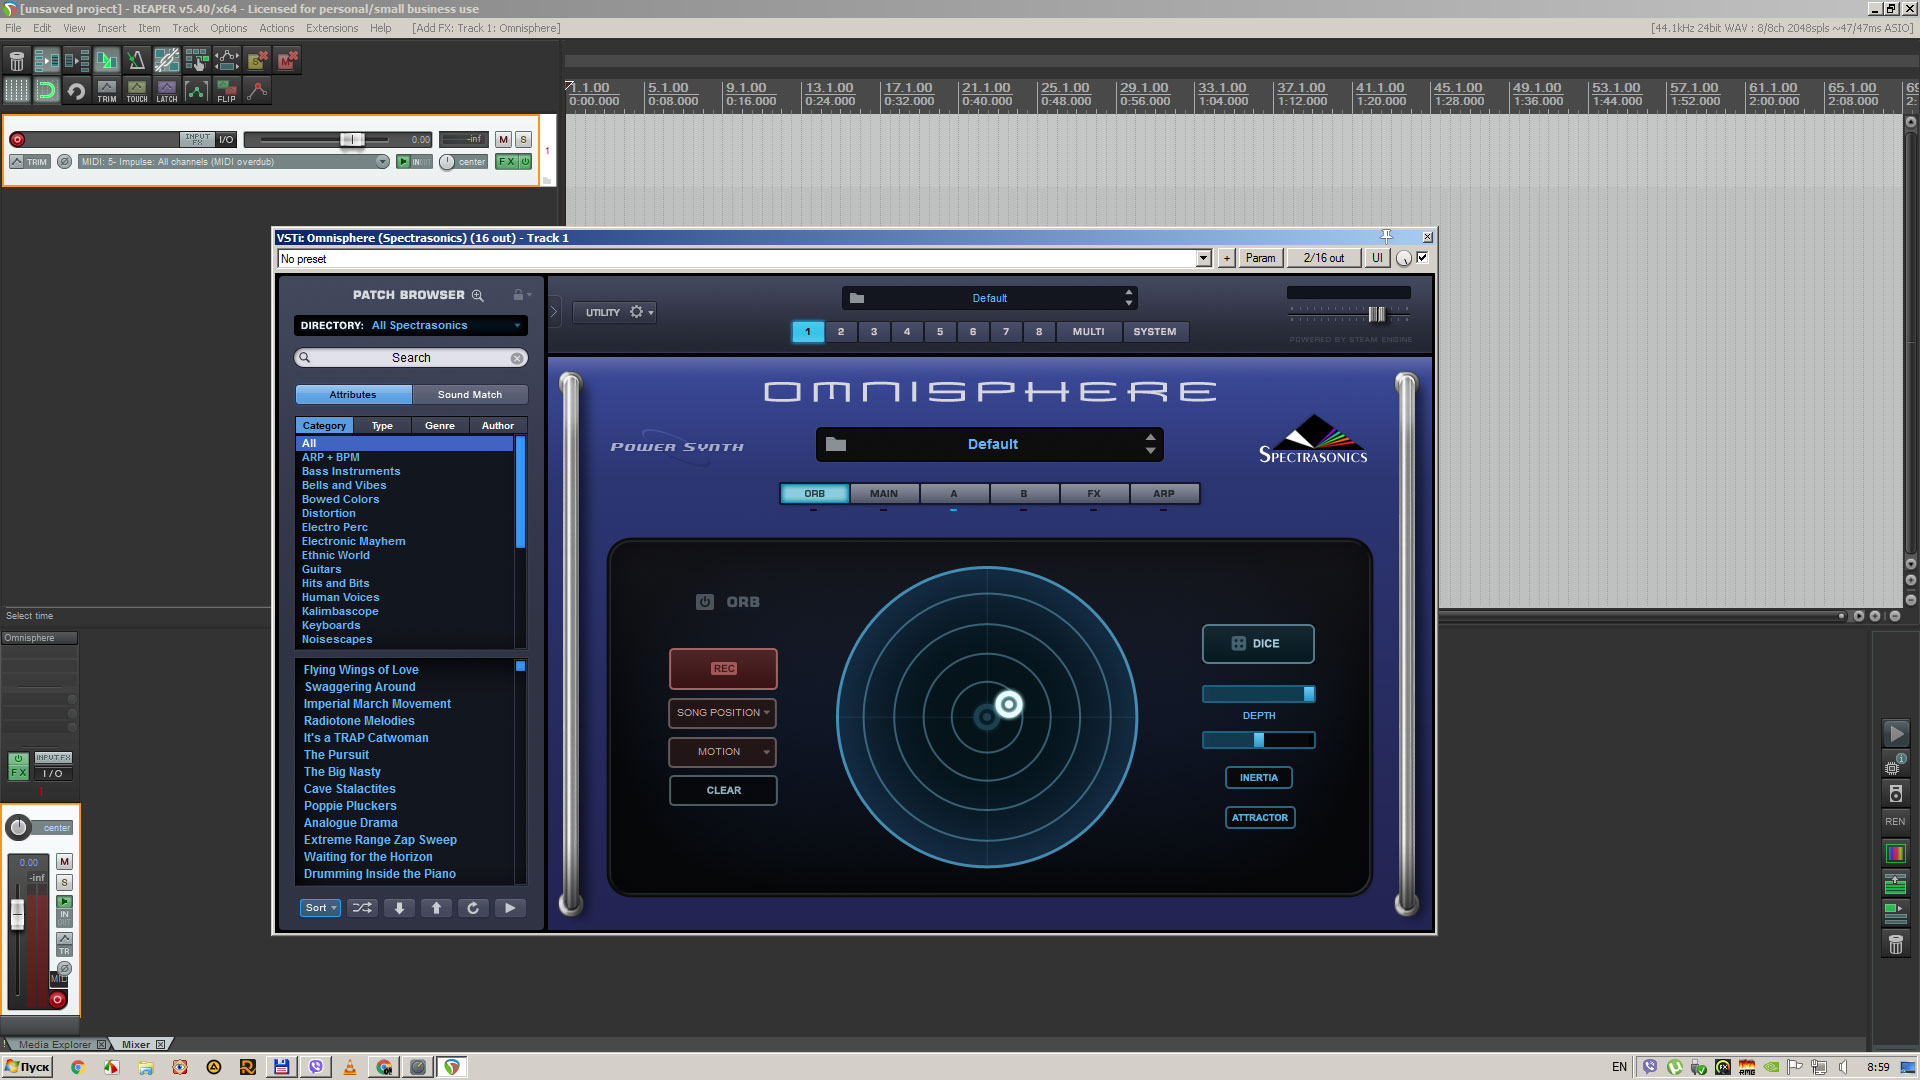Select part 3 tab in Omnisphere

874,332
